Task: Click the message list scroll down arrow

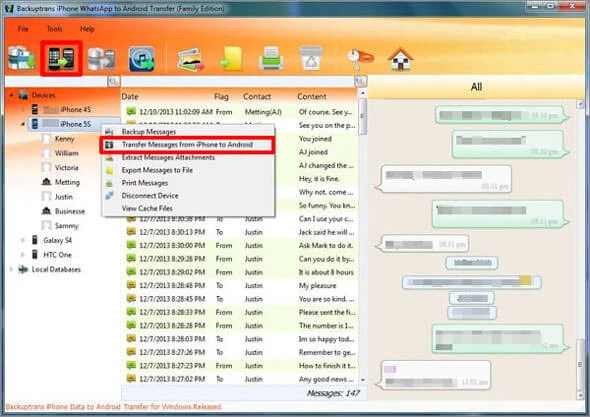Action: pyautogui.click(x=363, y=380)
